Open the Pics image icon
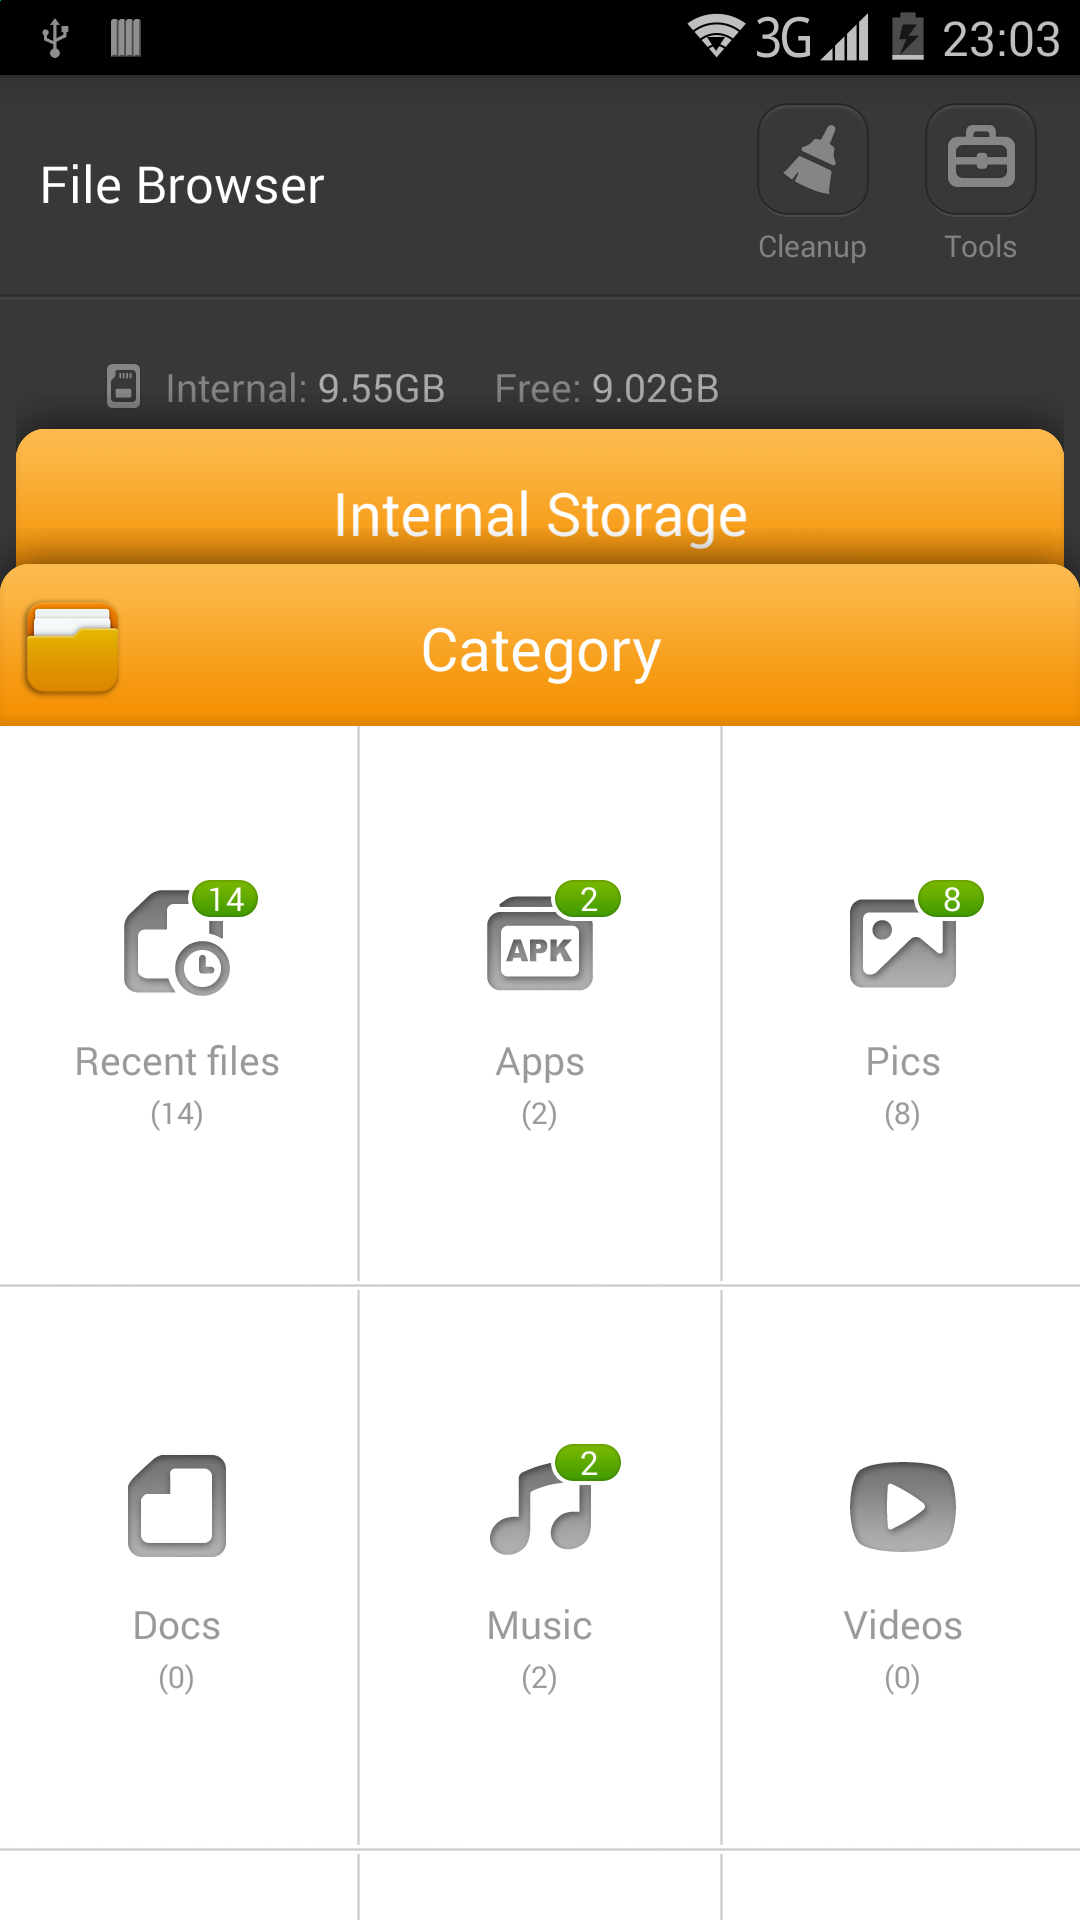This screenshot has width=1080, height=1920. click(x=902, y=942)
